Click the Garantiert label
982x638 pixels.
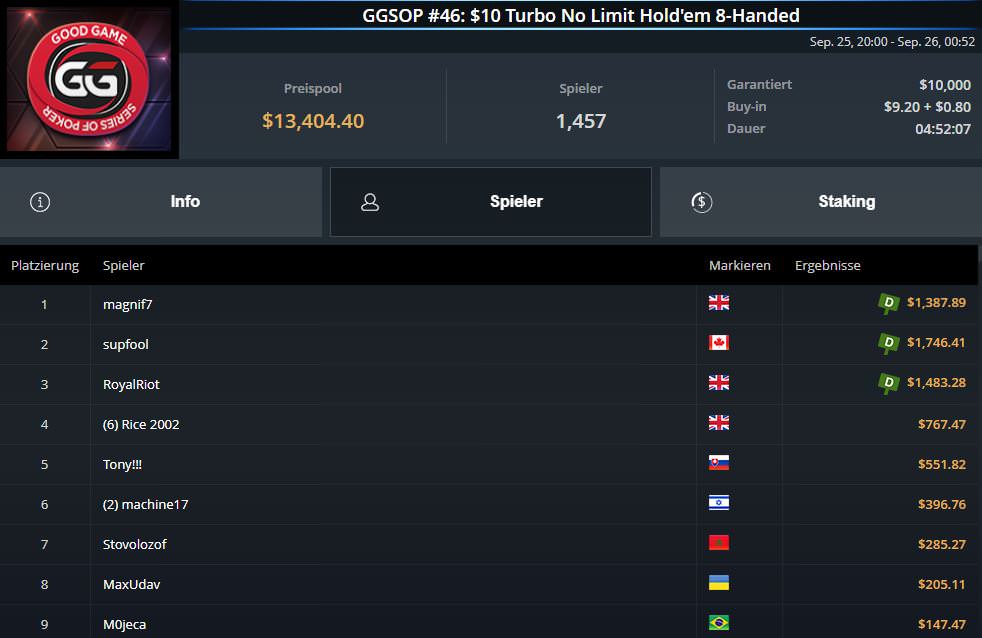[760, 85]
